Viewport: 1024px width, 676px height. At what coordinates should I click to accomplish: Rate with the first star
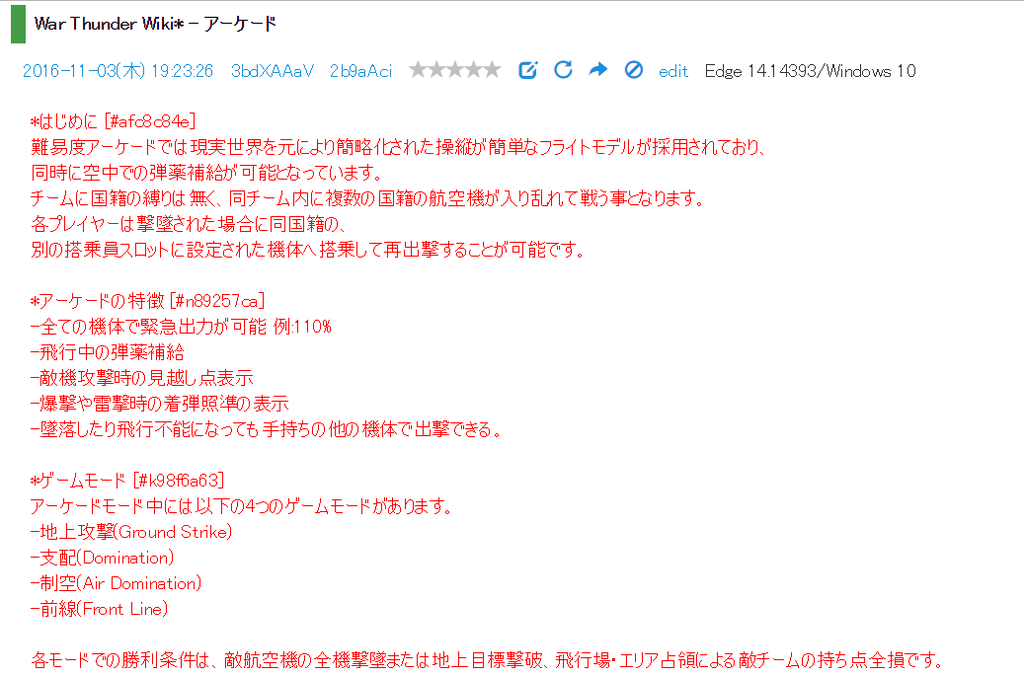click(418, 70)
